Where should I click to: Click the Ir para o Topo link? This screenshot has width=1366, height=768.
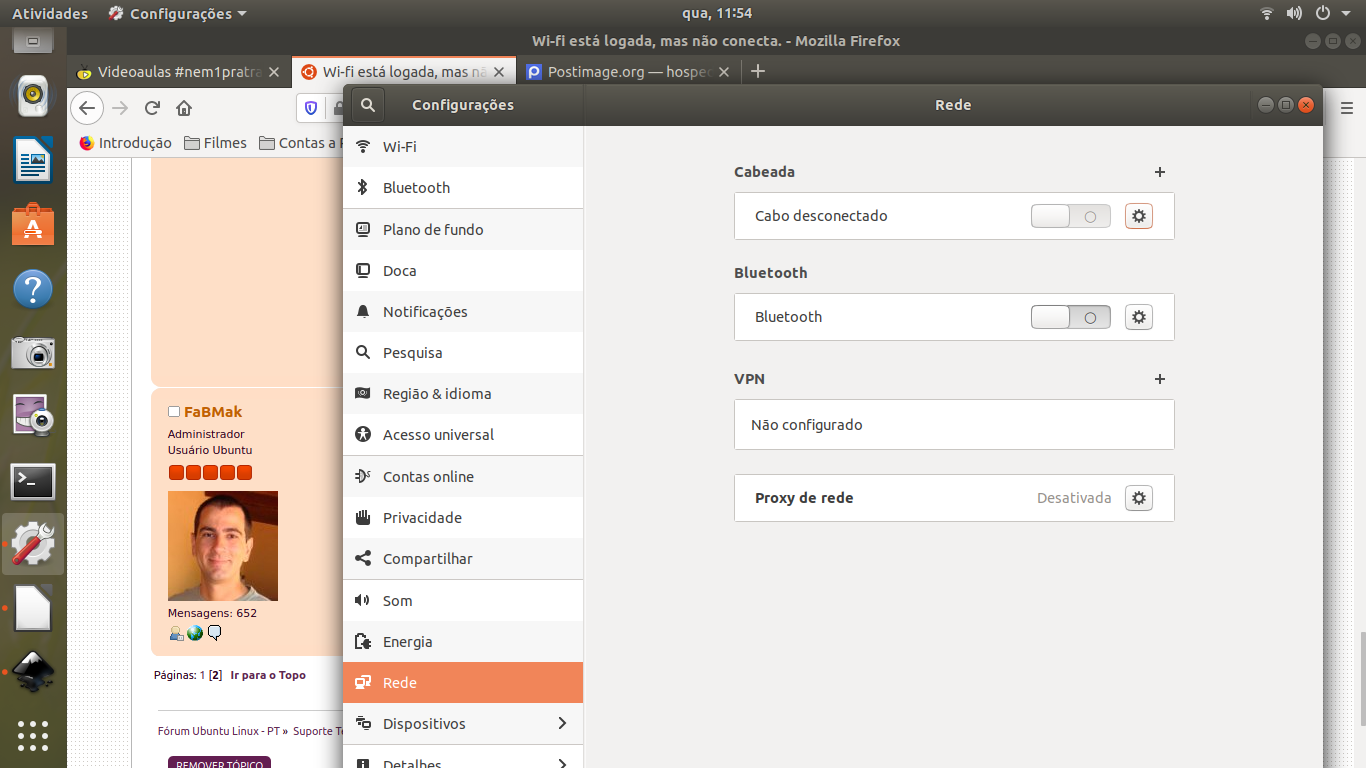[x=268, y=675]
